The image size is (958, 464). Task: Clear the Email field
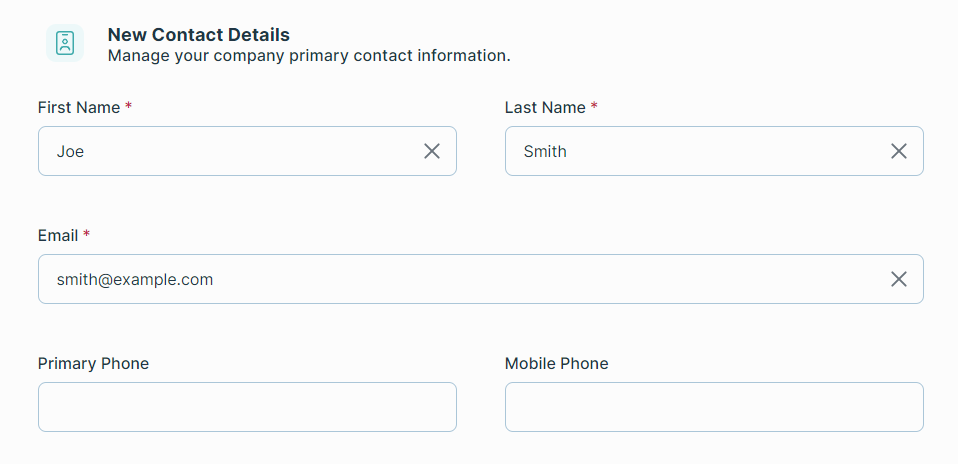coord(899,279)
